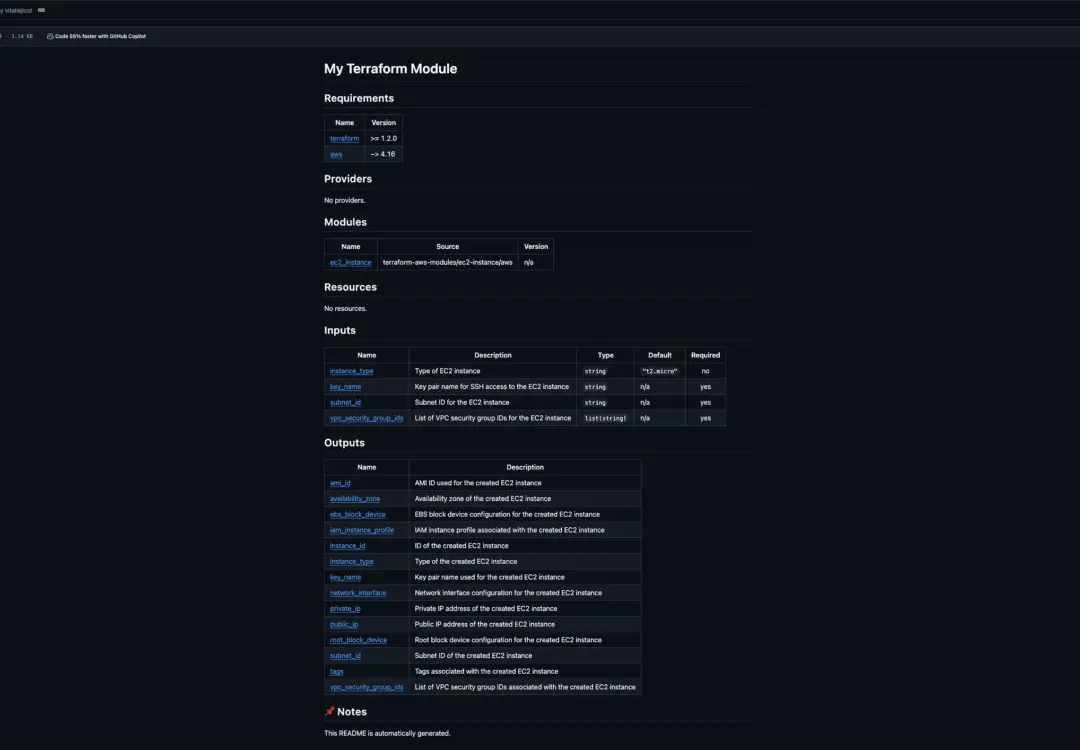This screenshot has width=1080, height=750.
Task: Click the Requirements heading
Action: pos(359,98)
